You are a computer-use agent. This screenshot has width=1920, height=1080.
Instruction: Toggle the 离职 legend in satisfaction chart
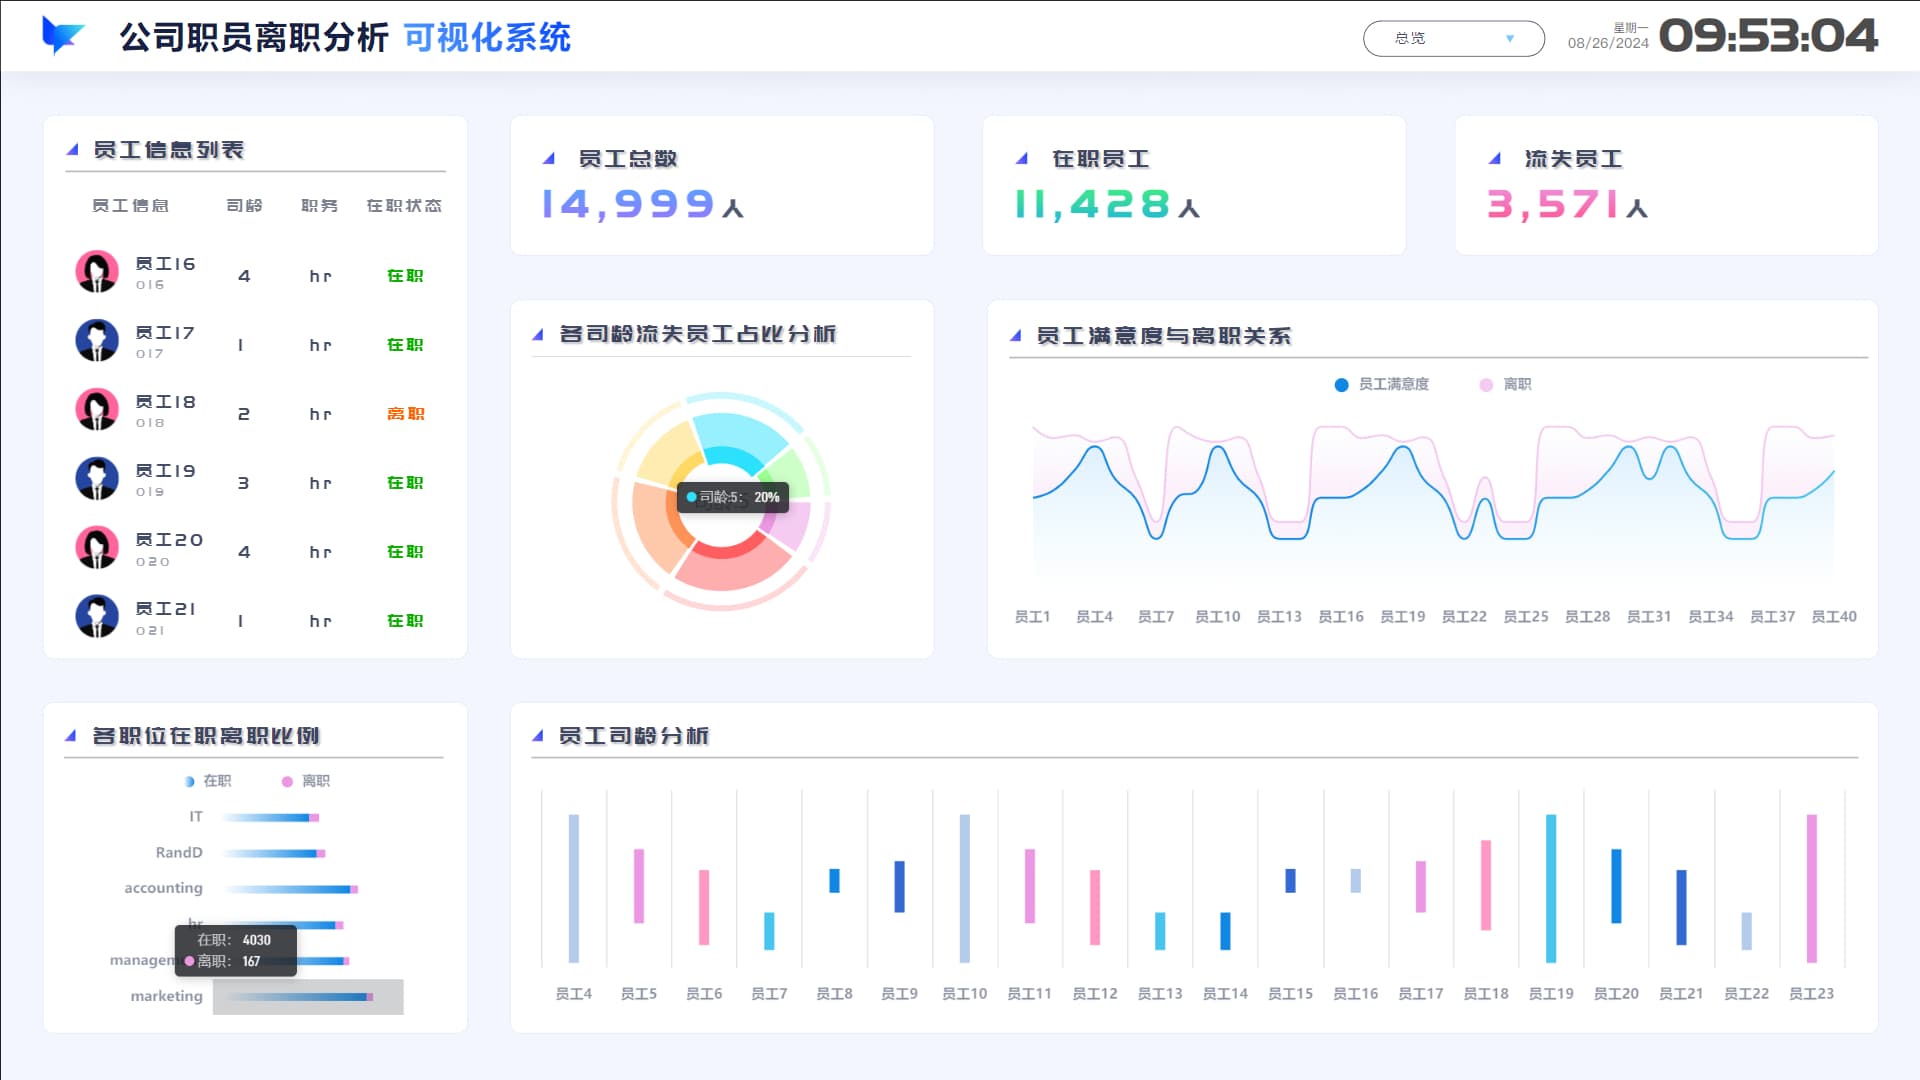(1505, 384)
